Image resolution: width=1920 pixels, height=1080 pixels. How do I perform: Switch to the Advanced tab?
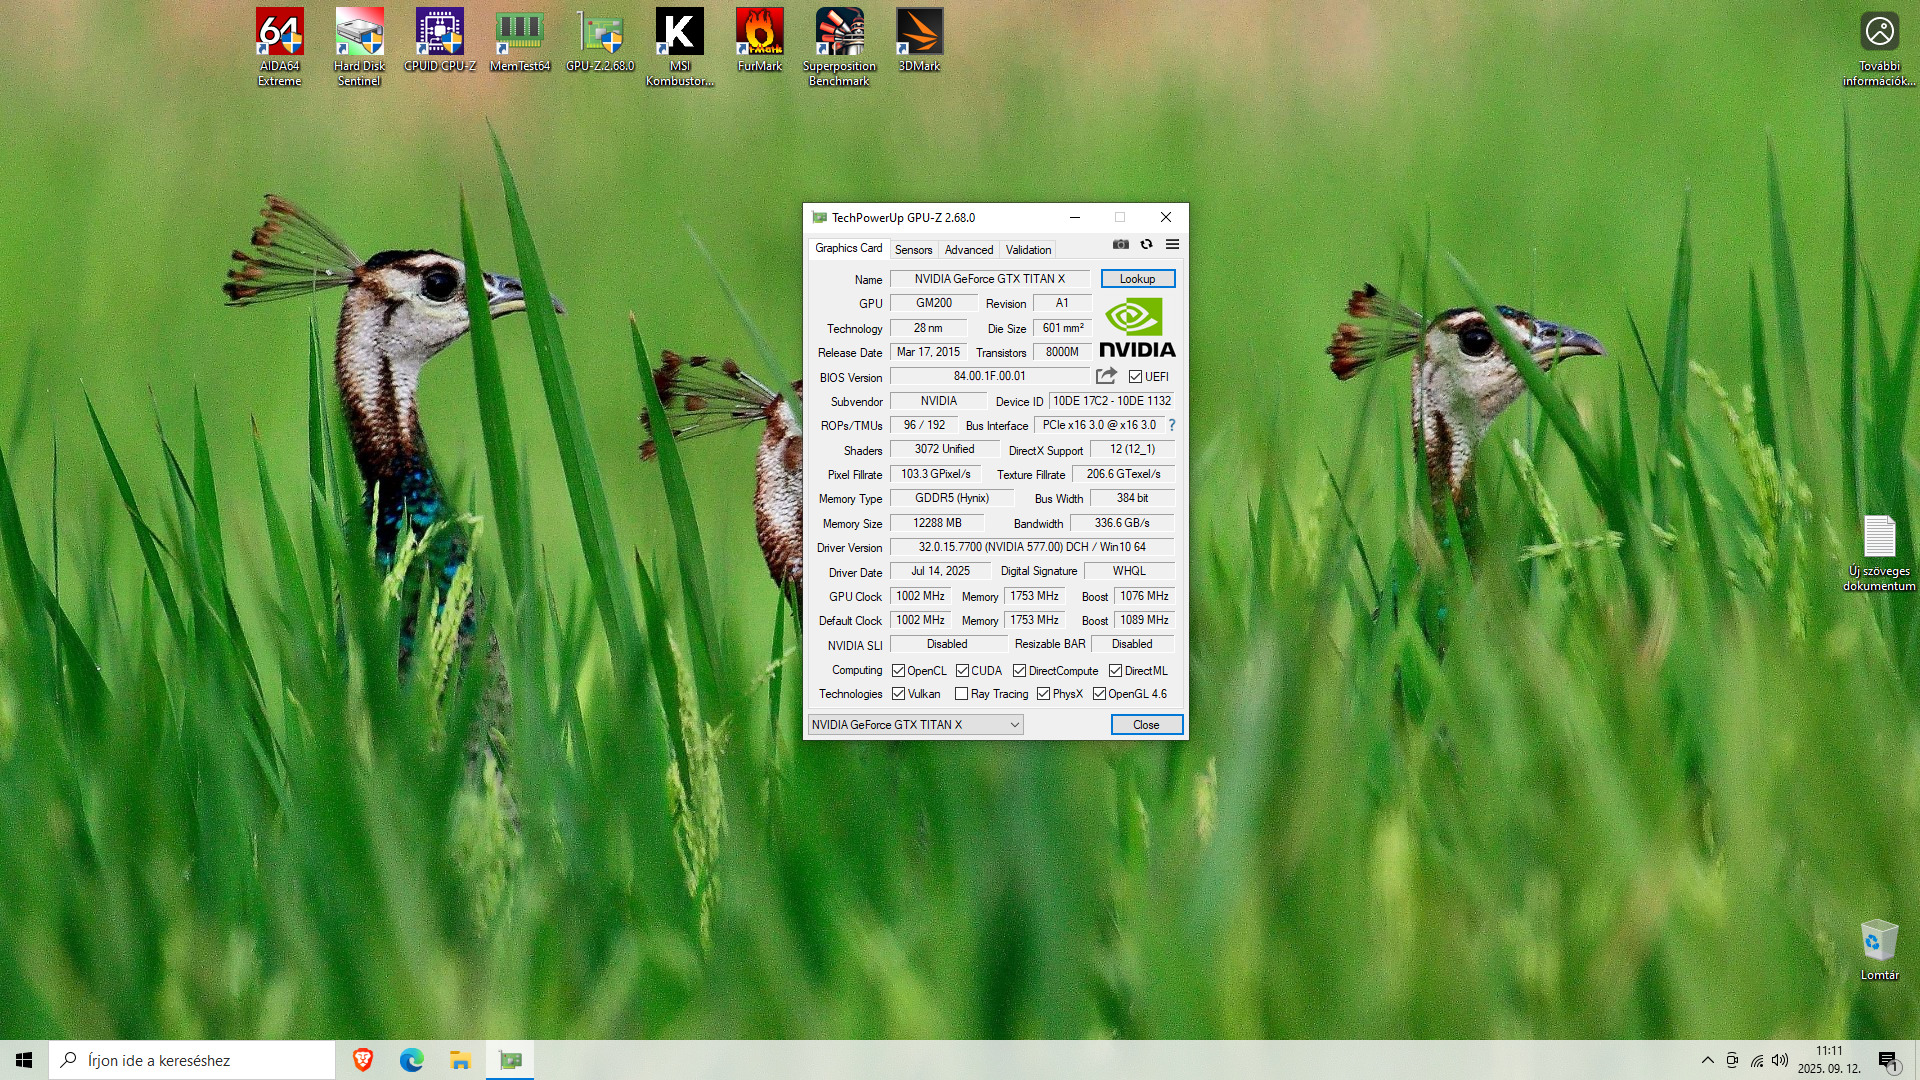[x=968, y=250]
